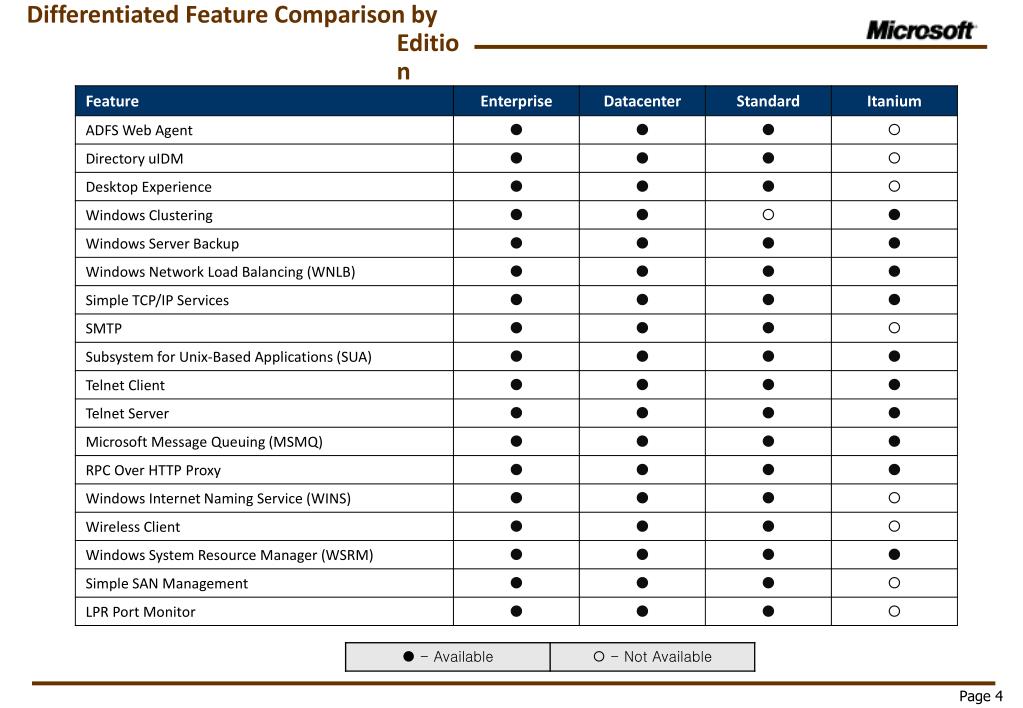Click the Datacenter dot in SUA row
1023x708 pixels.
[642, 356]
